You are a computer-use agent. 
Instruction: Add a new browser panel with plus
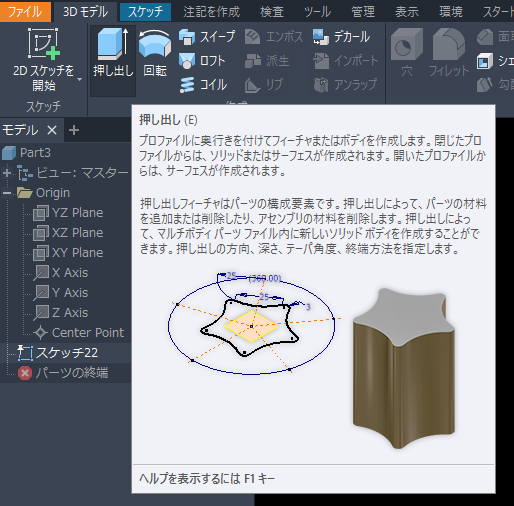pyautogui.click(x=74, y=130)
